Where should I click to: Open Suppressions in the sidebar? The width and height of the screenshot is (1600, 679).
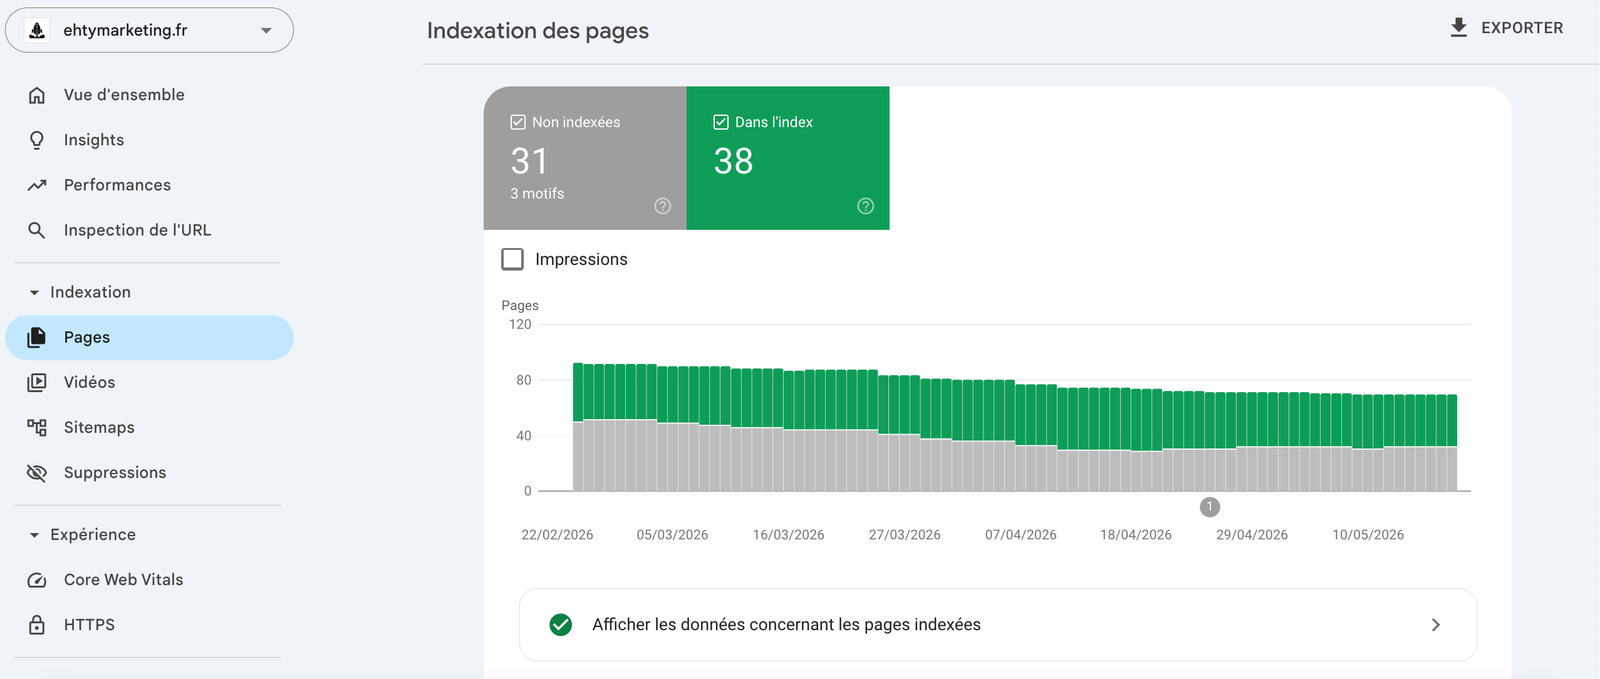click(149, 472)
